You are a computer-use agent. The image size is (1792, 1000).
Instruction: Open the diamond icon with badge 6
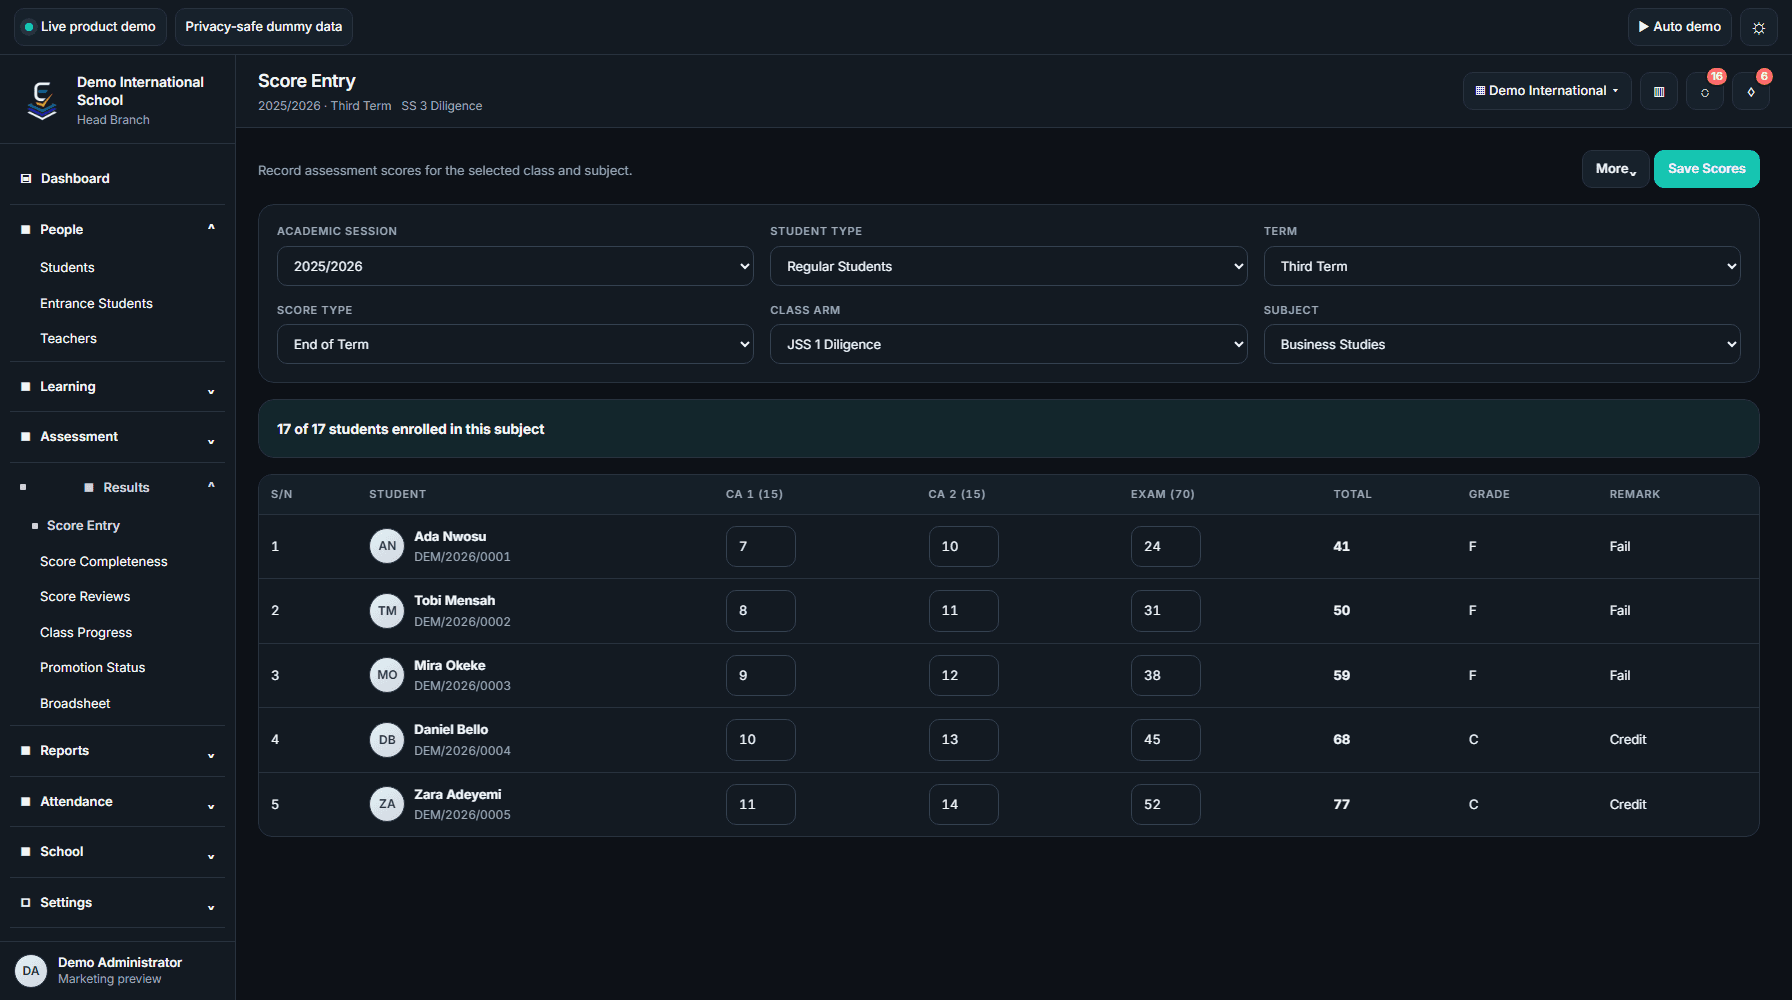coord(1751,91)
